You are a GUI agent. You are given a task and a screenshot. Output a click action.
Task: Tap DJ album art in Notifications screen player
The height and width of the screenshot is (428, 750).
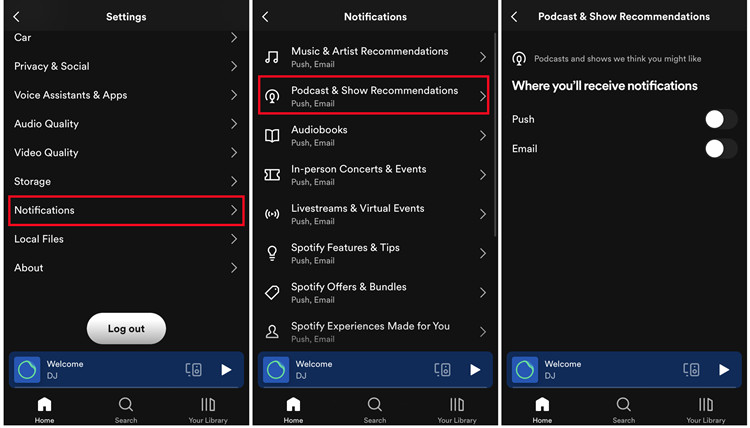click(276, 370)
